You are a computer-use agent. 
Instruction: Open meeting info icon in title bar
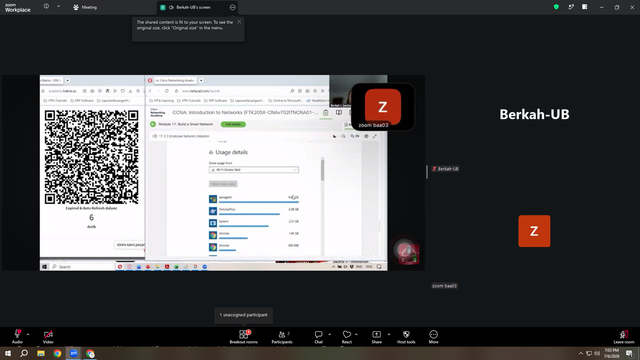pyautogui.click(x=46, y=7)
